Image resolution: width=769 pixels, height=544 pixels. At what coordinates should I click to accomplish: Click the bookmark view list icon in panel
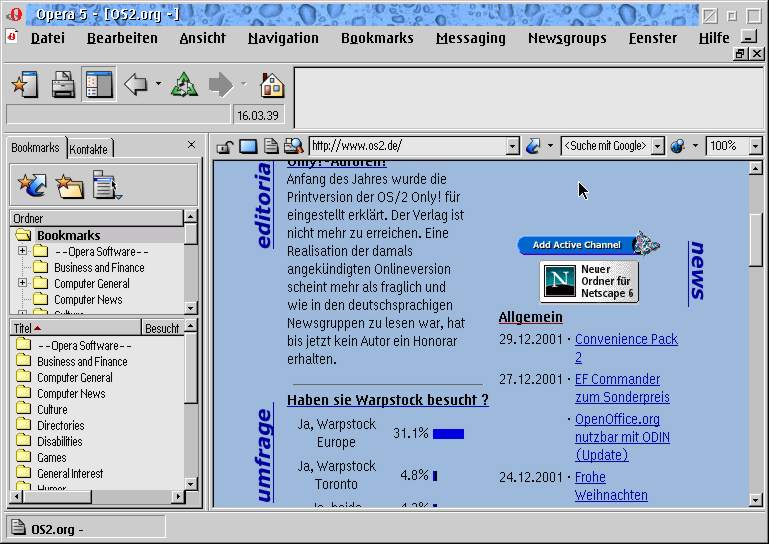pyautogui.click(x=107, y=185)
